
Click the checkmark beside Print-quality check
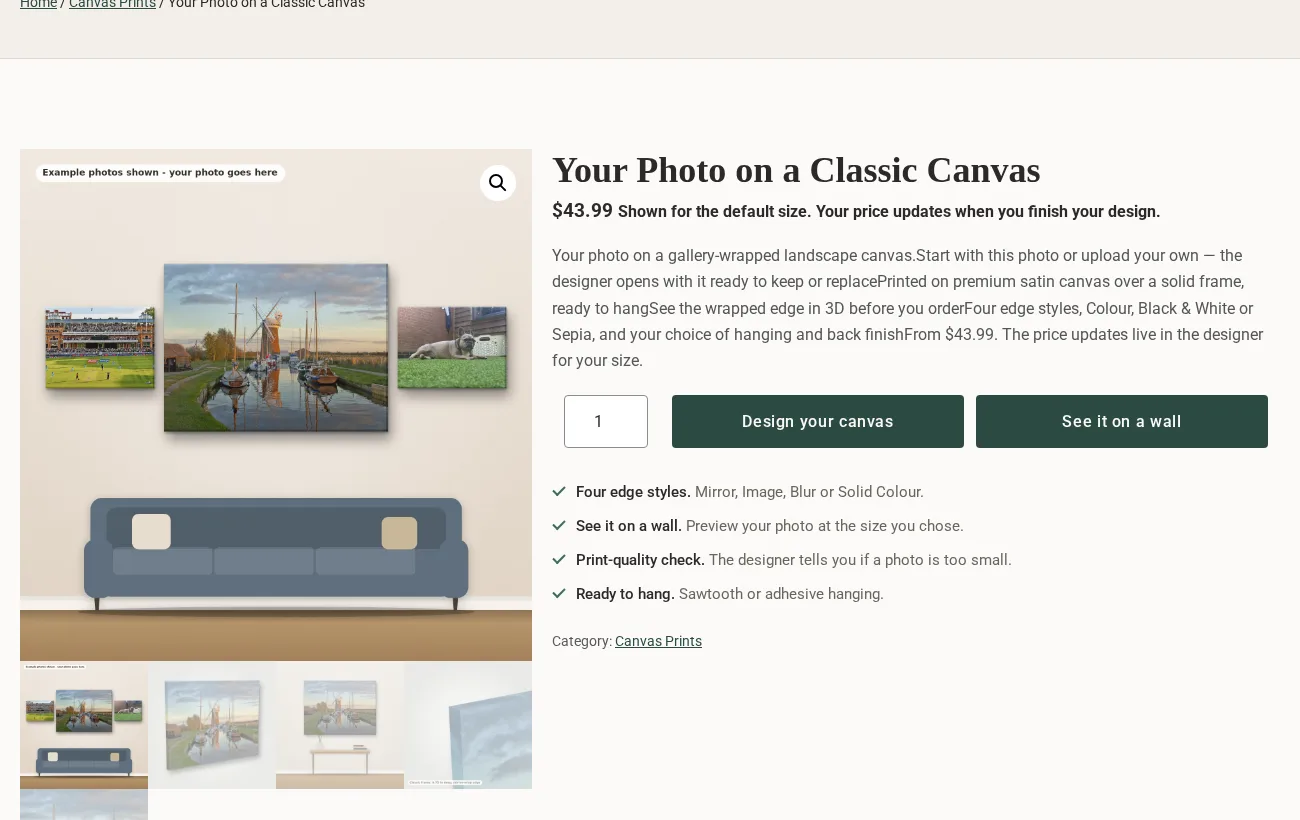click(x=559, y=559)
